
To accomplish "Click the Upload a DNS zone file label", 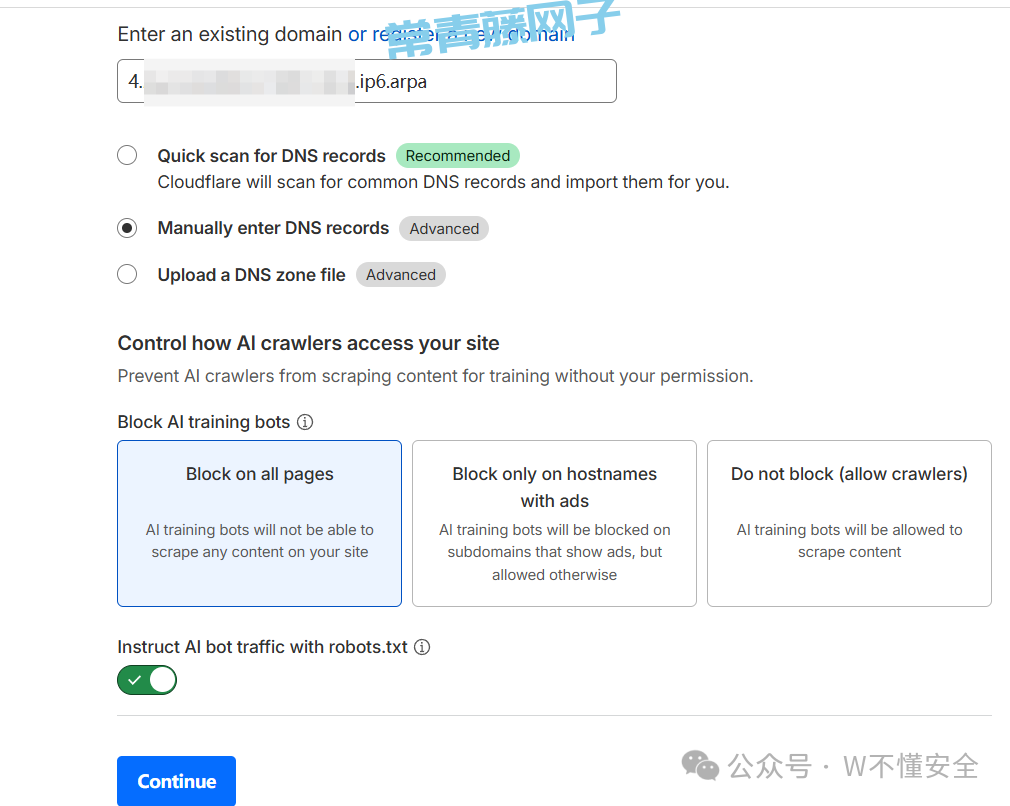I will pyautogui.click(x=251, y=275).
